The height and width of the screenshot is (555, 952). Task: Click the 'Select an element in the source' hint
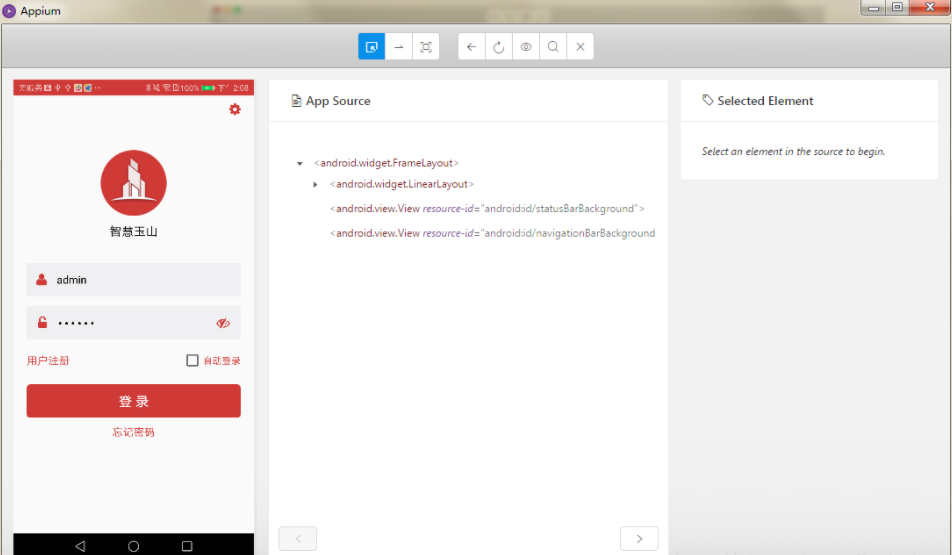[794, 151]
